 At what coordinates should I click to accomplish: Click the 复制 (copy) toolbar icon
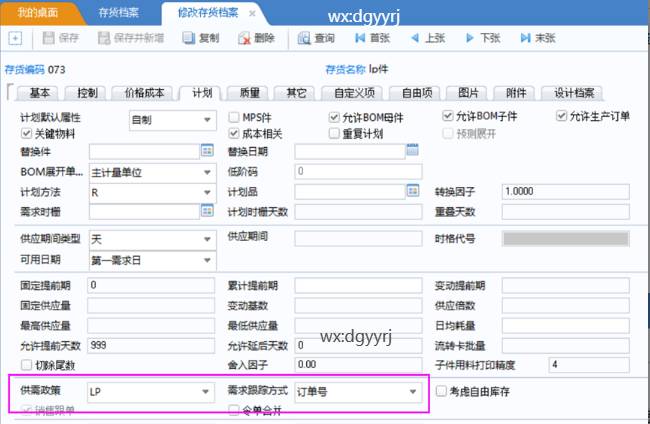pos(189,38)
